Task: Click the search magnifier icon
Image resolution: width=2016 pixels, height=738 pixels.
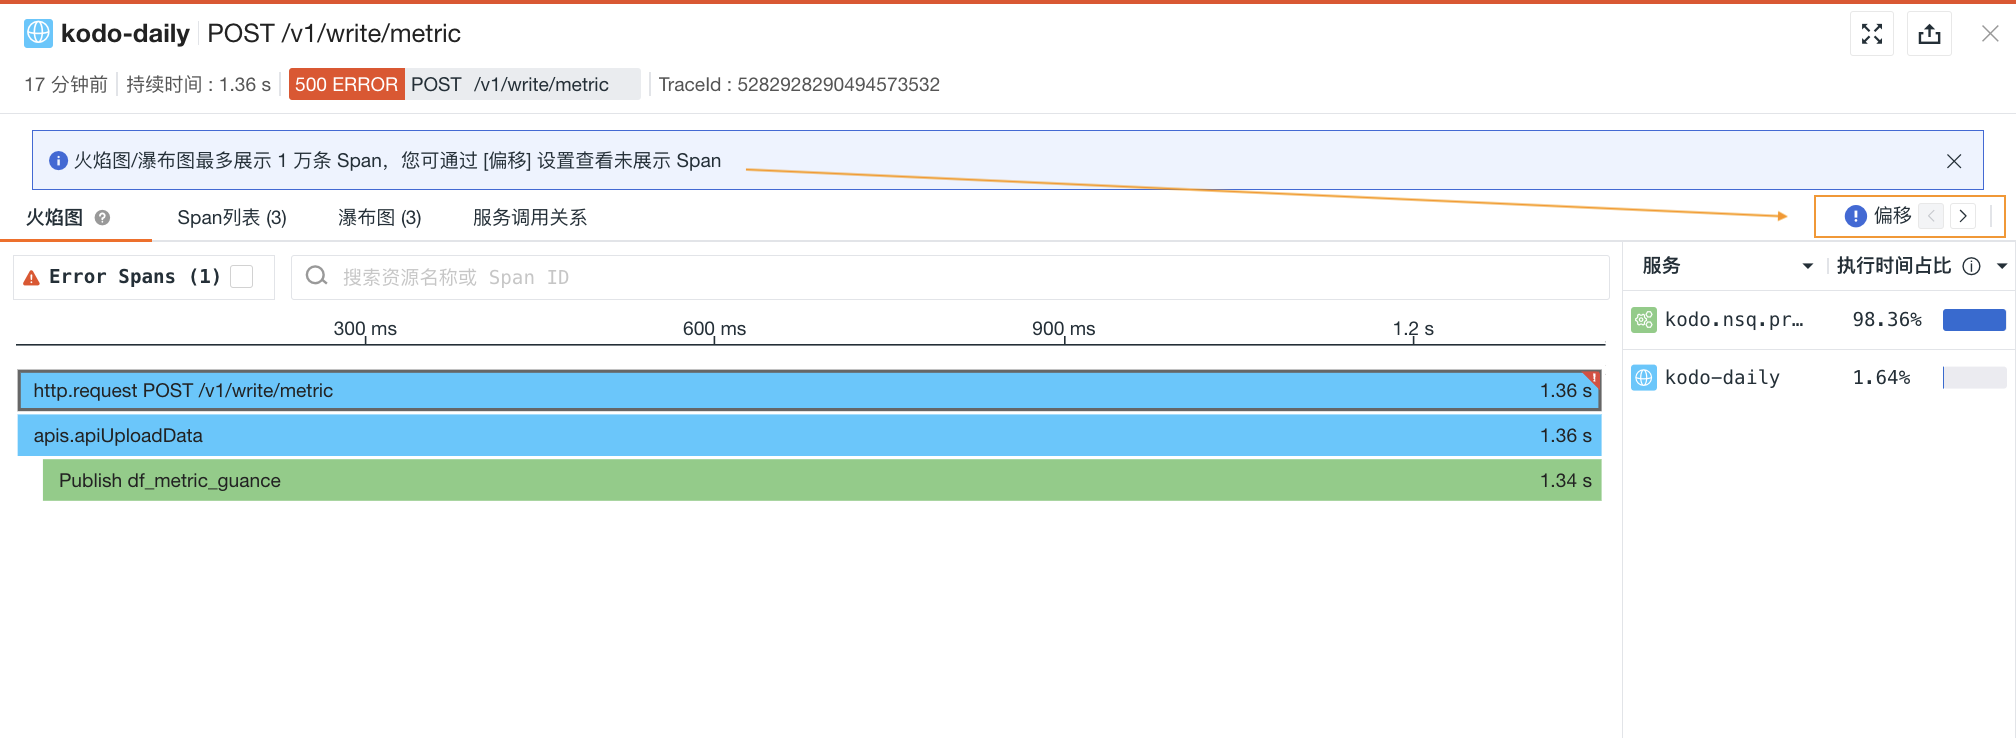Action: click(317, 276)
